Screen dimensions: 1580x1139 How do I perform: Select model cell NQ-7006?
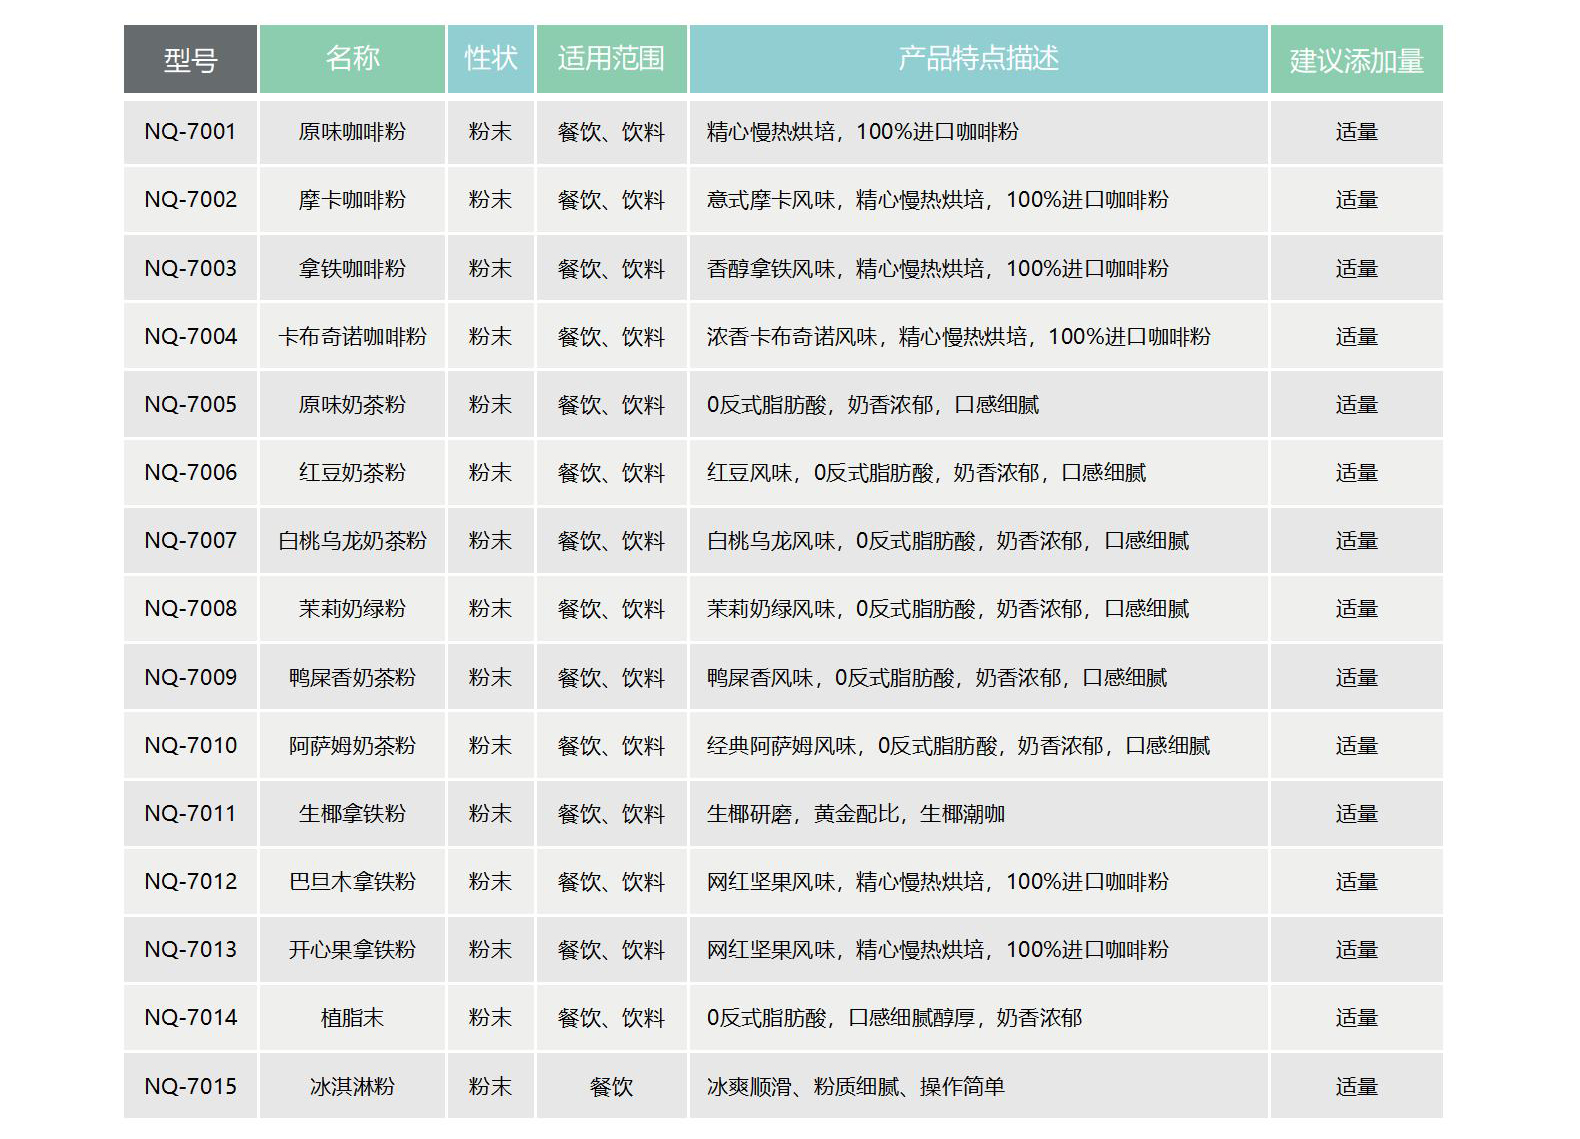190,472
